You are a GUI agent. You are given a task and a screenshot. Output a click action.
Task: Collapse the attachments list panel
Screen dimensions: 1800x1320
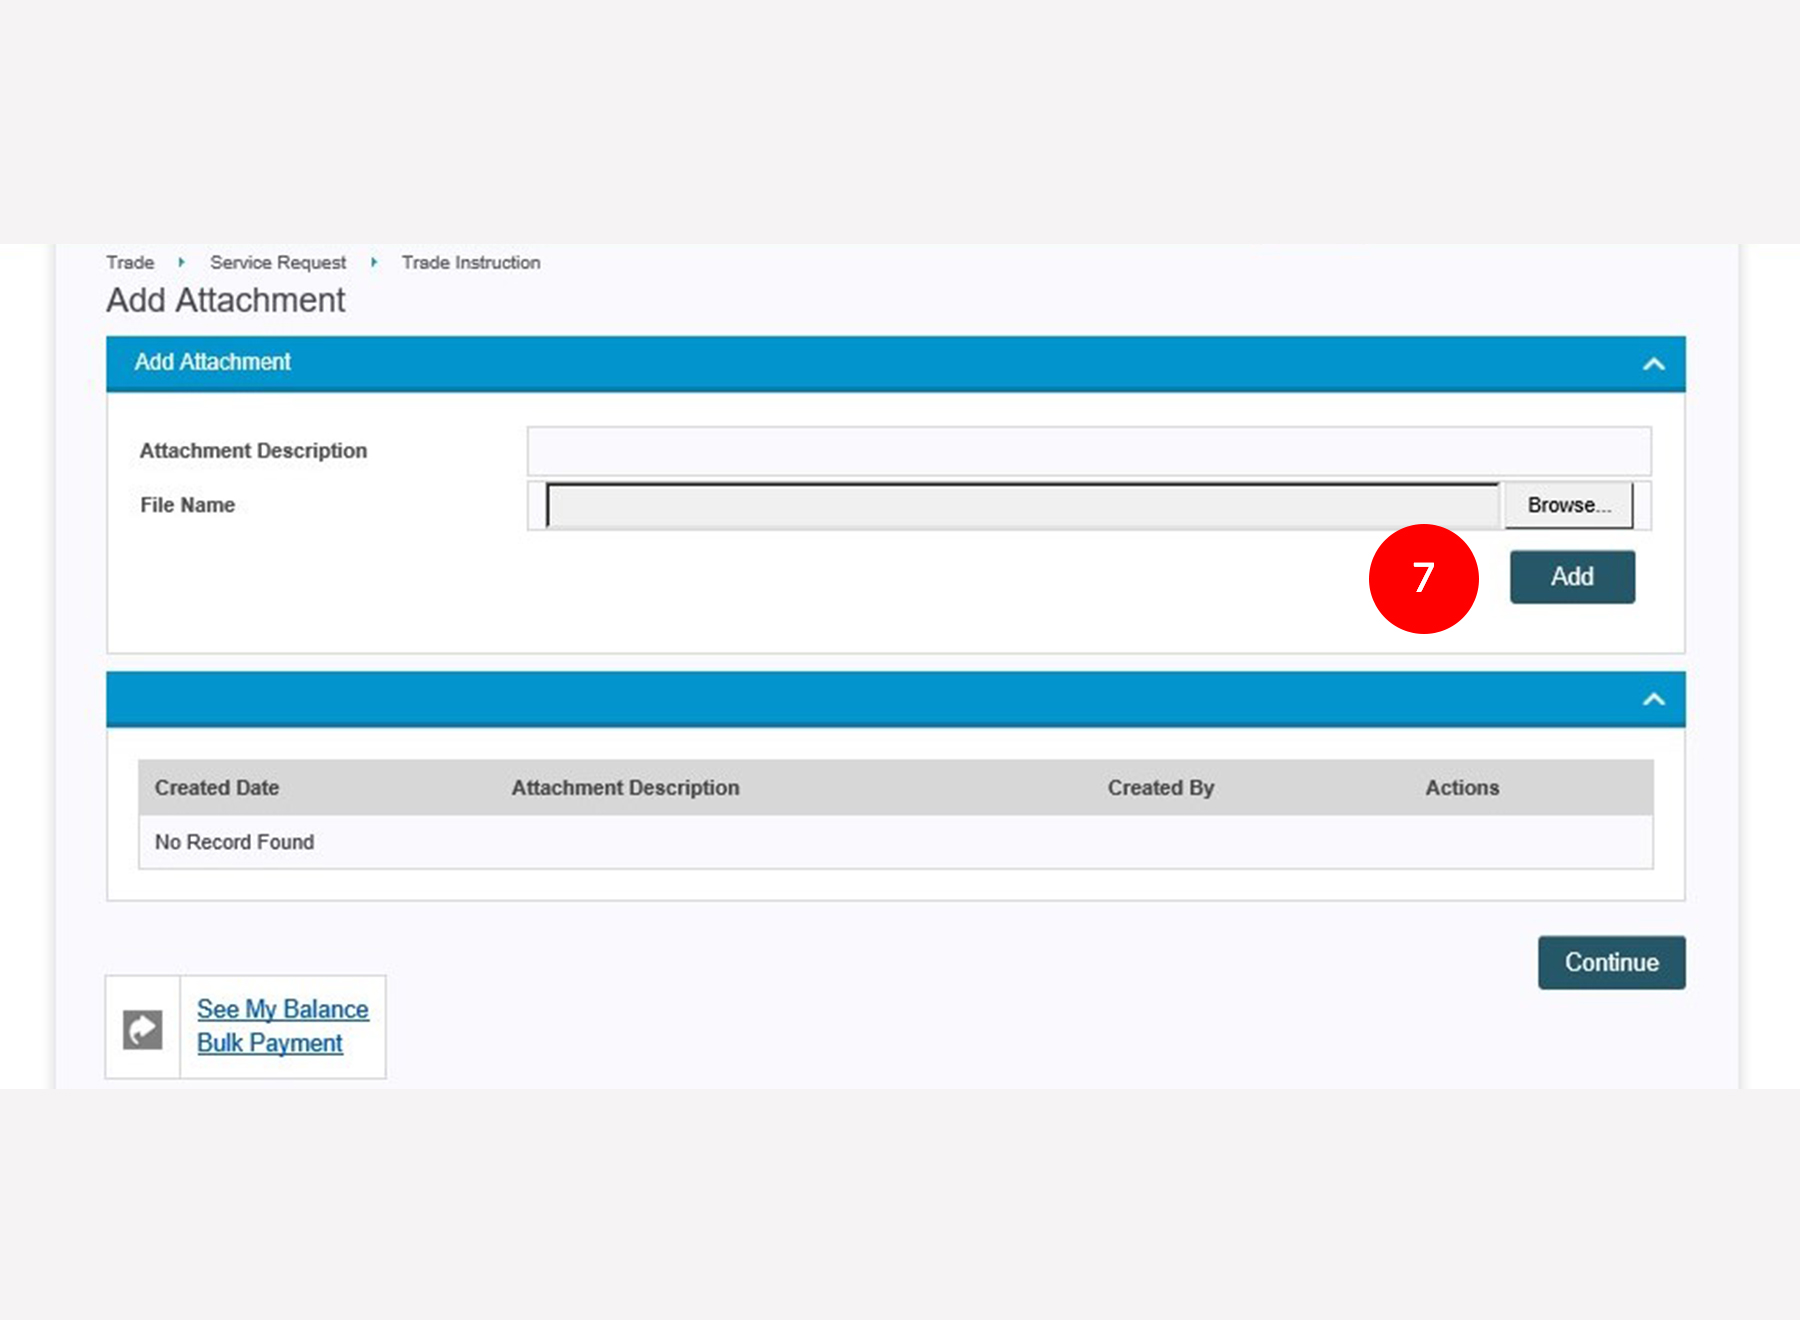[1653, 699]
